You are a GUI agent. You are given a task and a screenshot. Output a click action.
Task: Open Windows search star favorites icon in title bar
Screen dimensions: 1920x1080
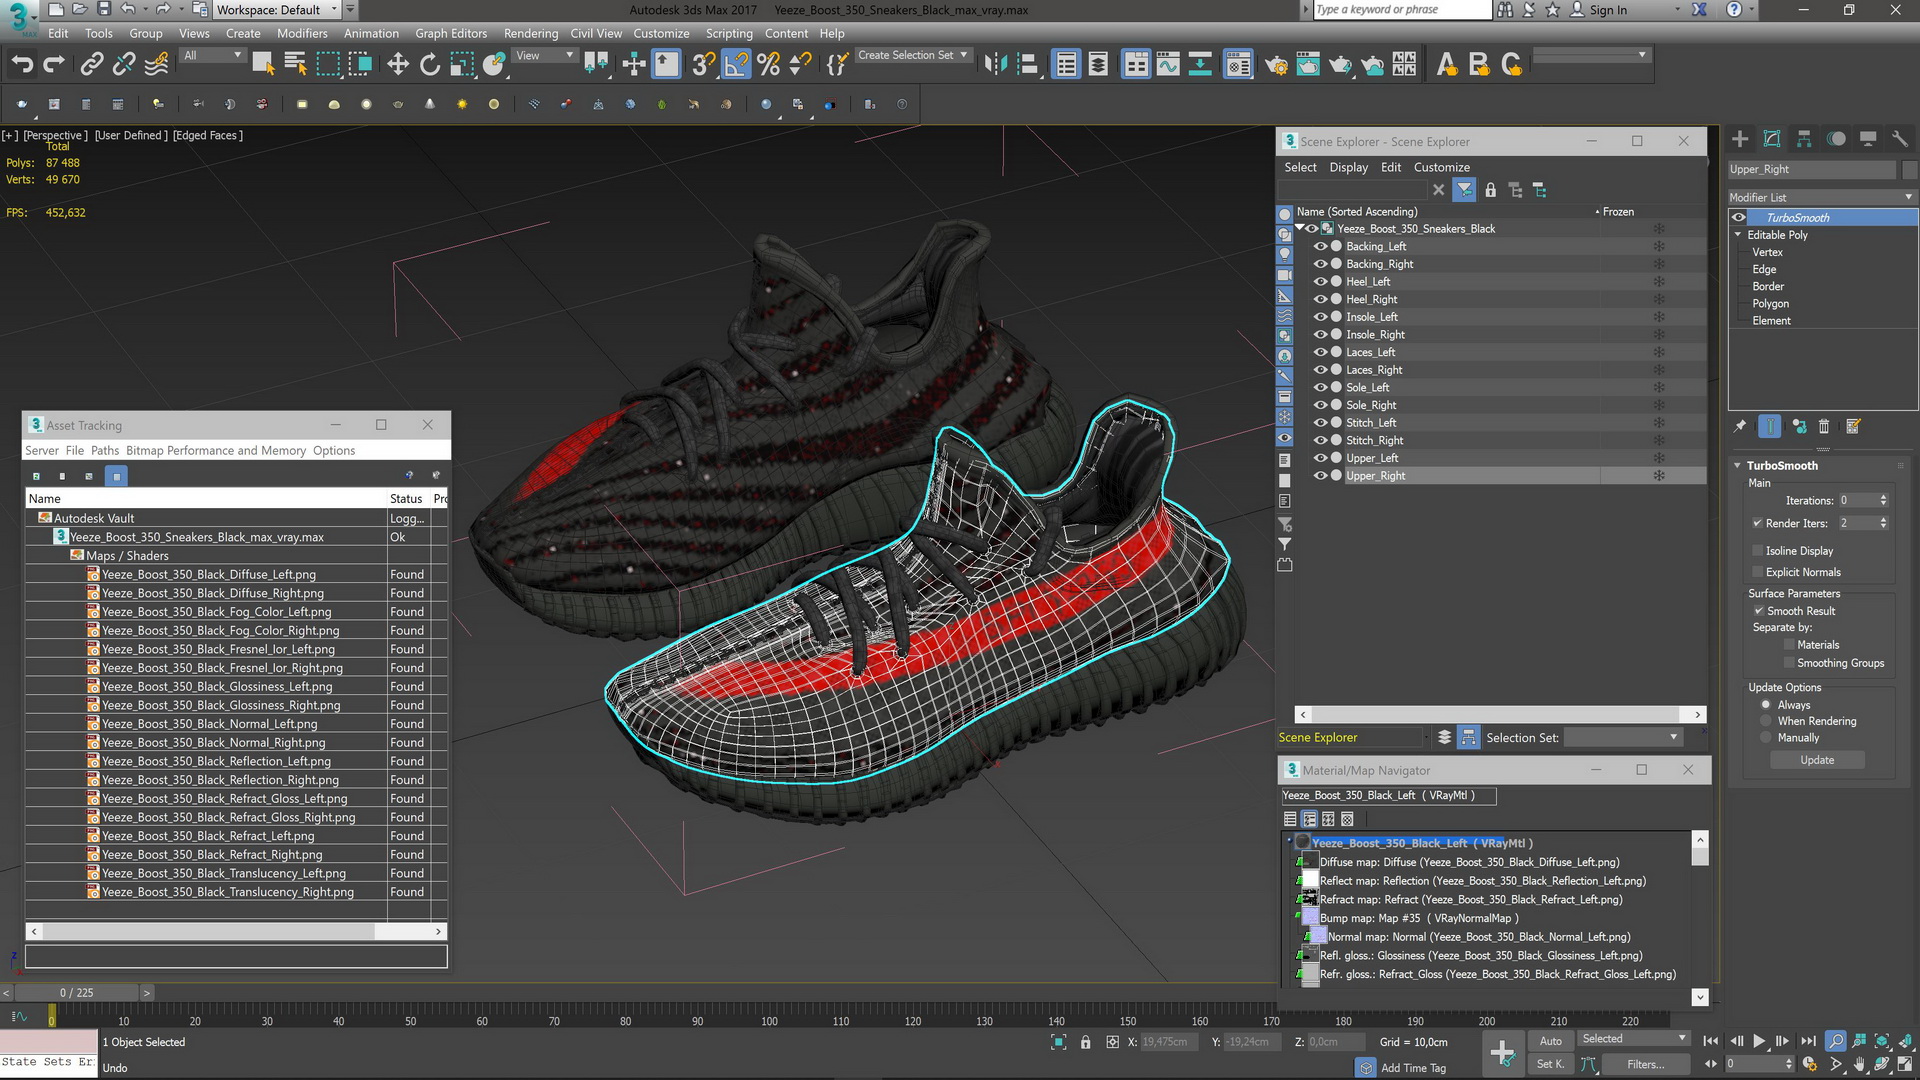coord(1553,10)
